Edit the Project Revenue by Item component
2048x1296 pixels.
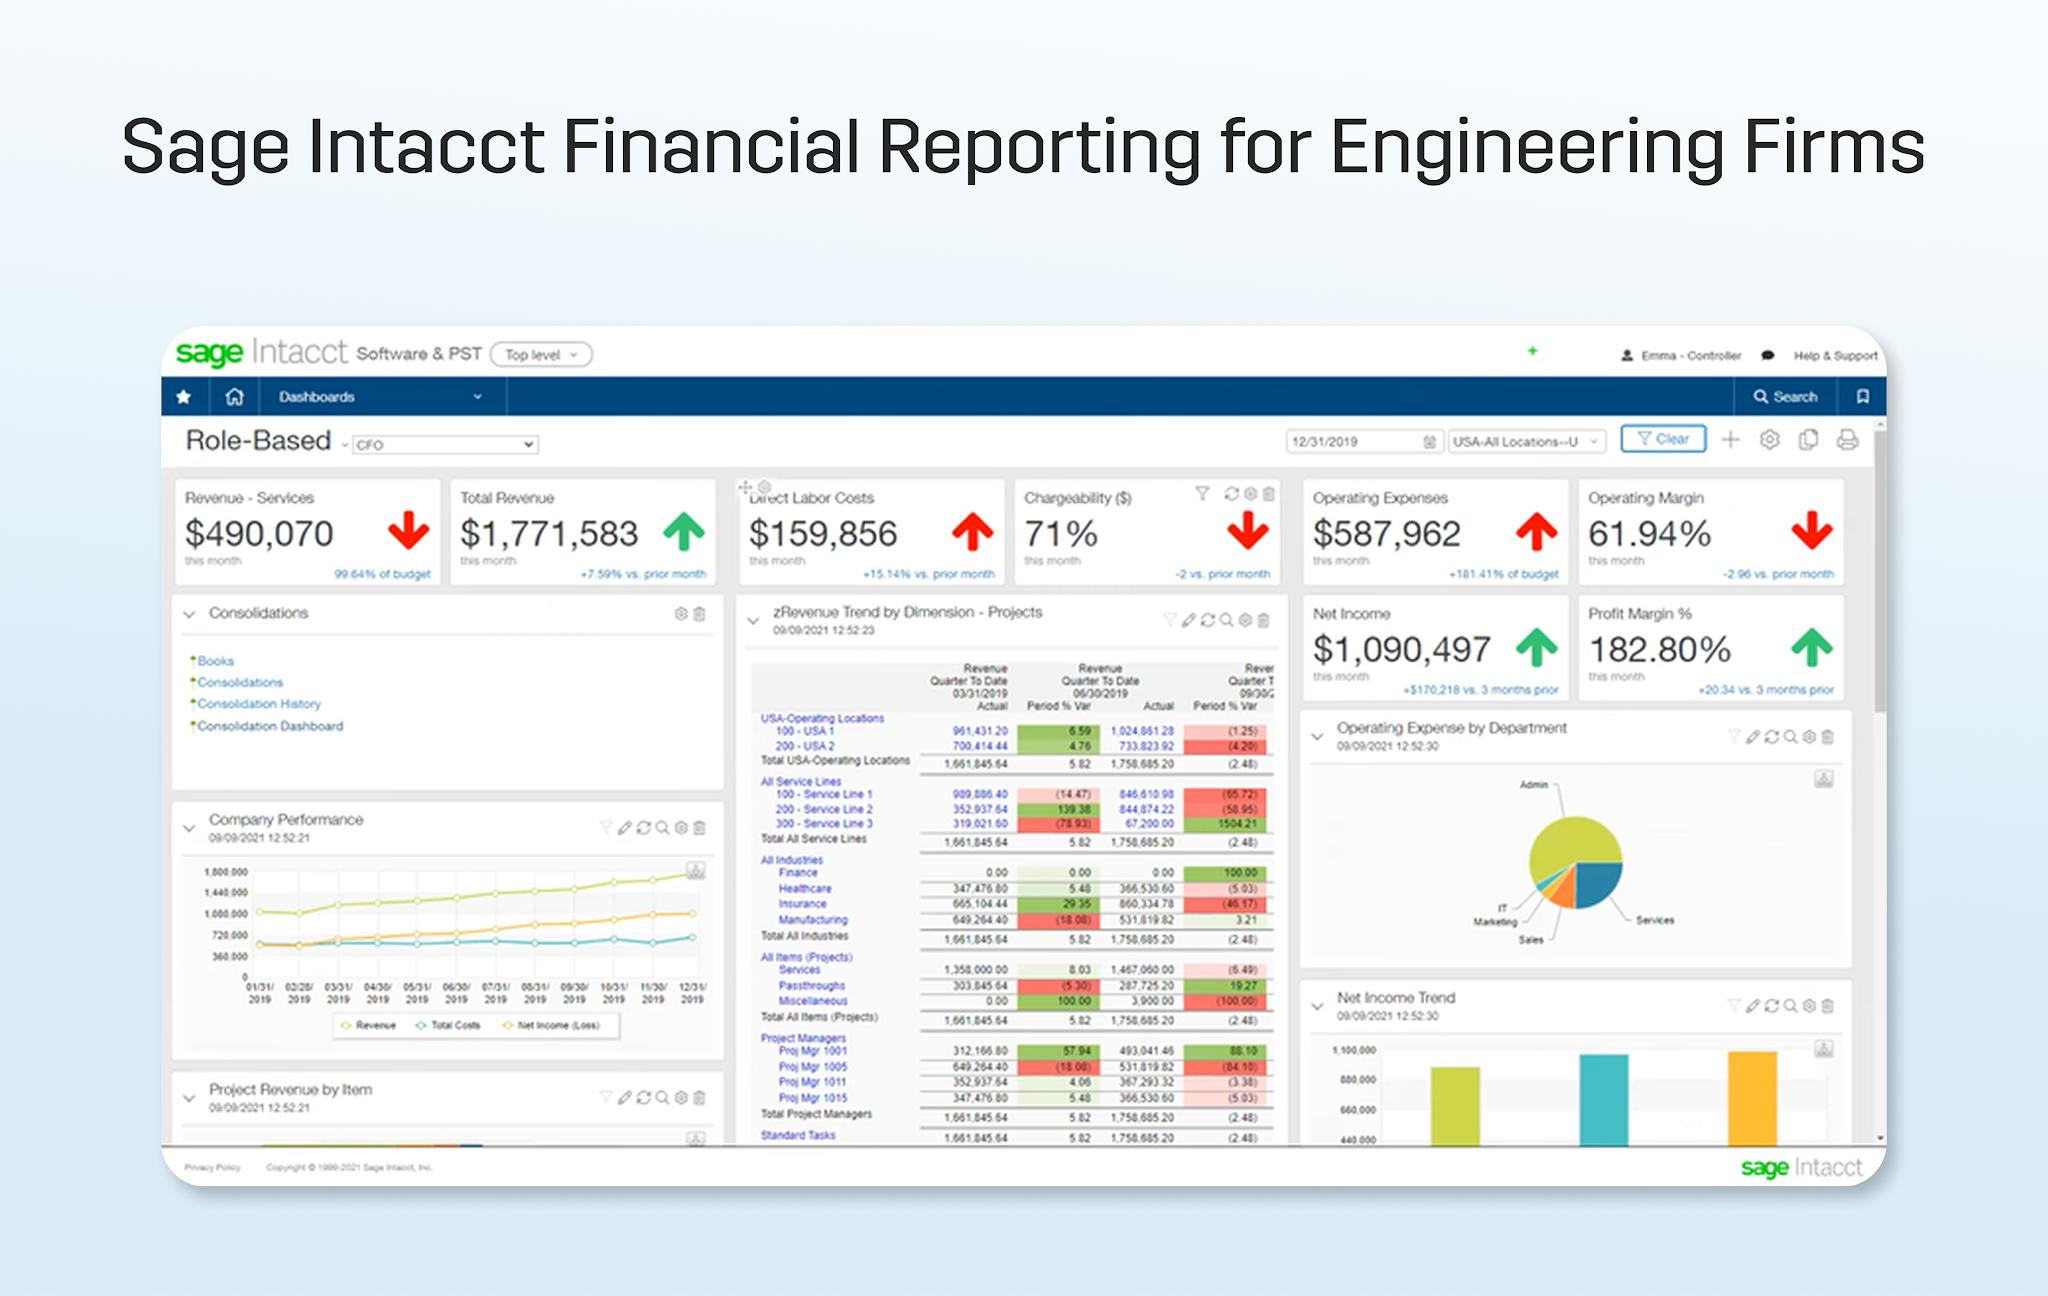624,1098
